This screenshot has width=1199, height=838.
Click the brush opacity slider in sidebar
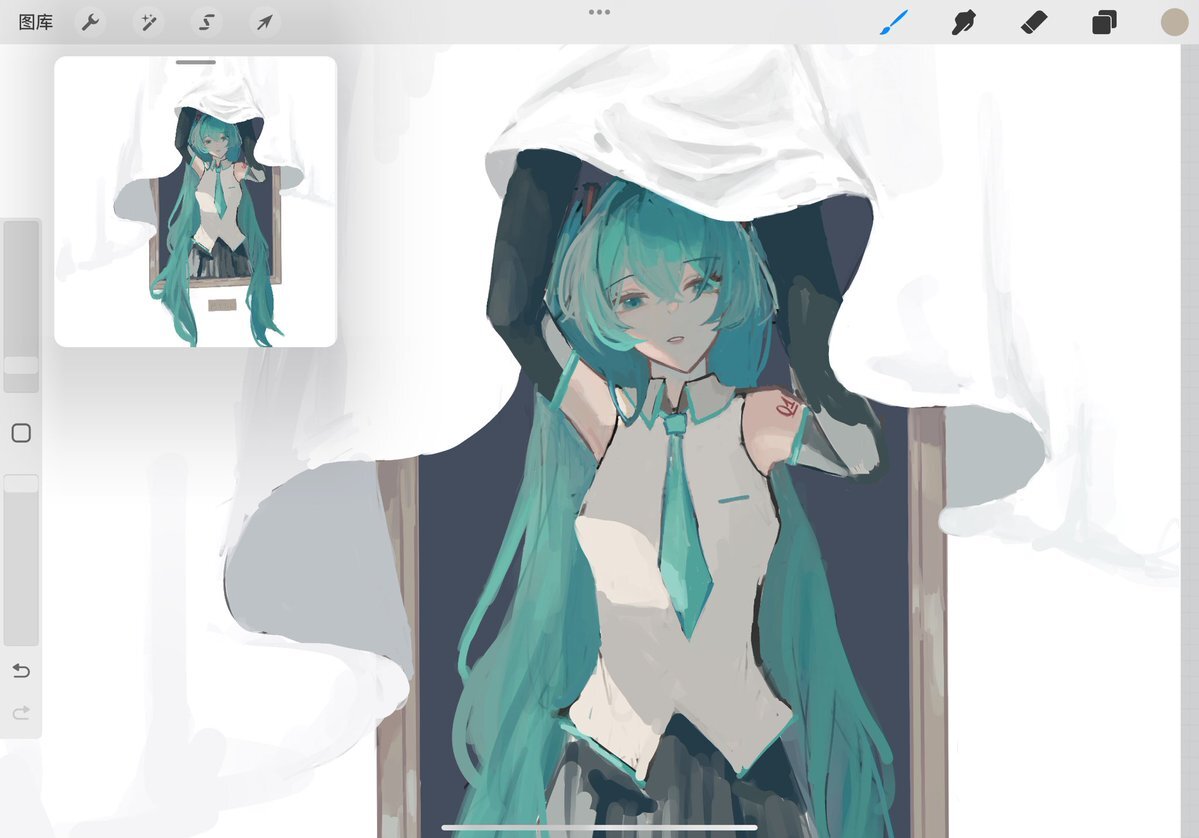21,560
